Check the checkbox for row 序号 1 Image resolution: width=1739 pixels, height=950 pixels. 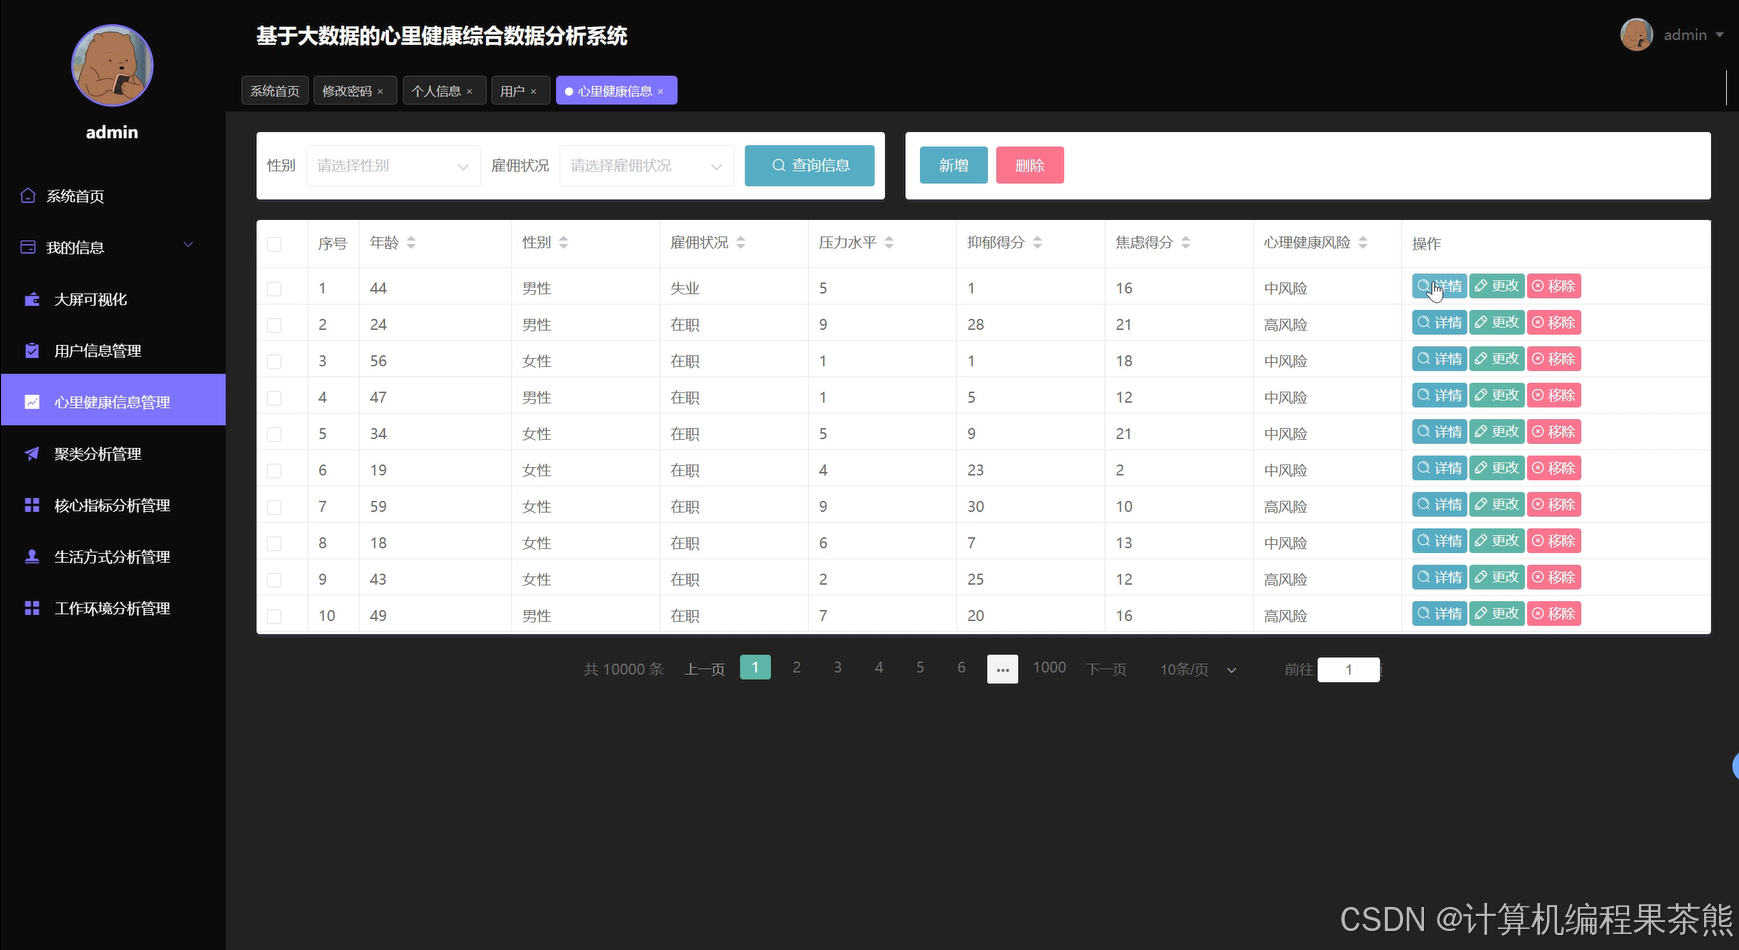274,287
